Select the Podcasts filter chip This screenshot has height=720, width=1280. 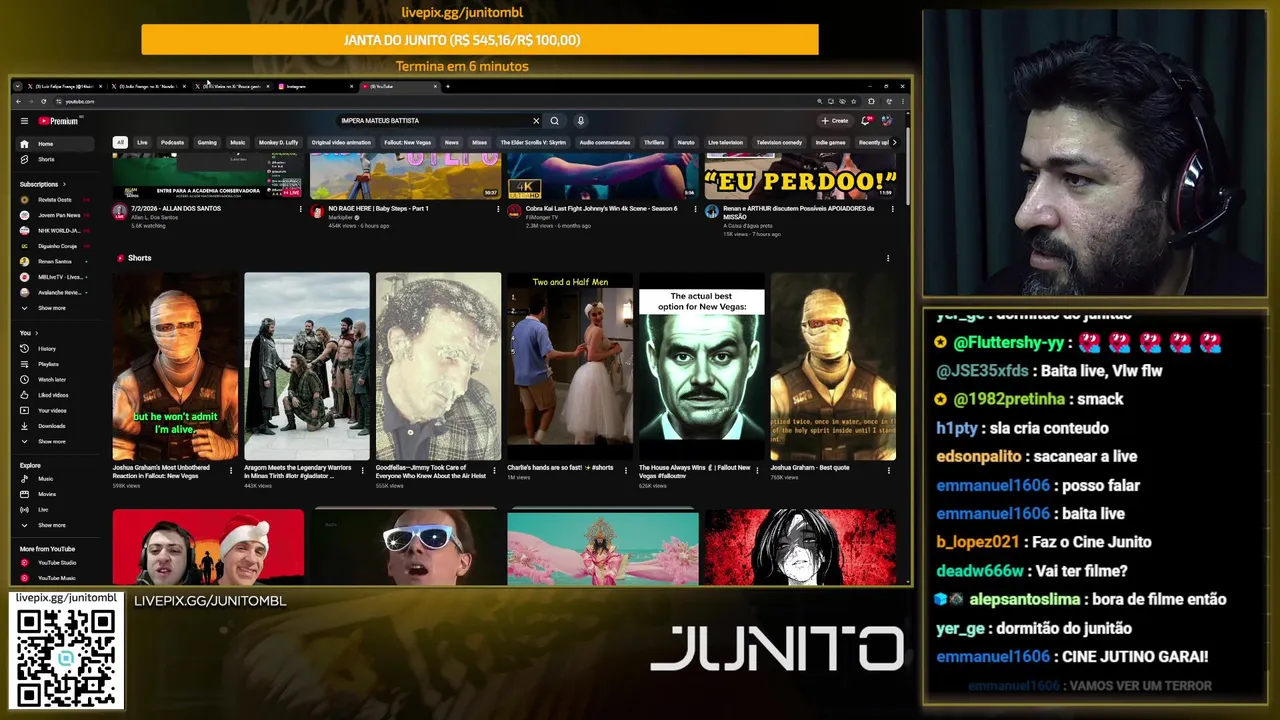click(173, 142)
